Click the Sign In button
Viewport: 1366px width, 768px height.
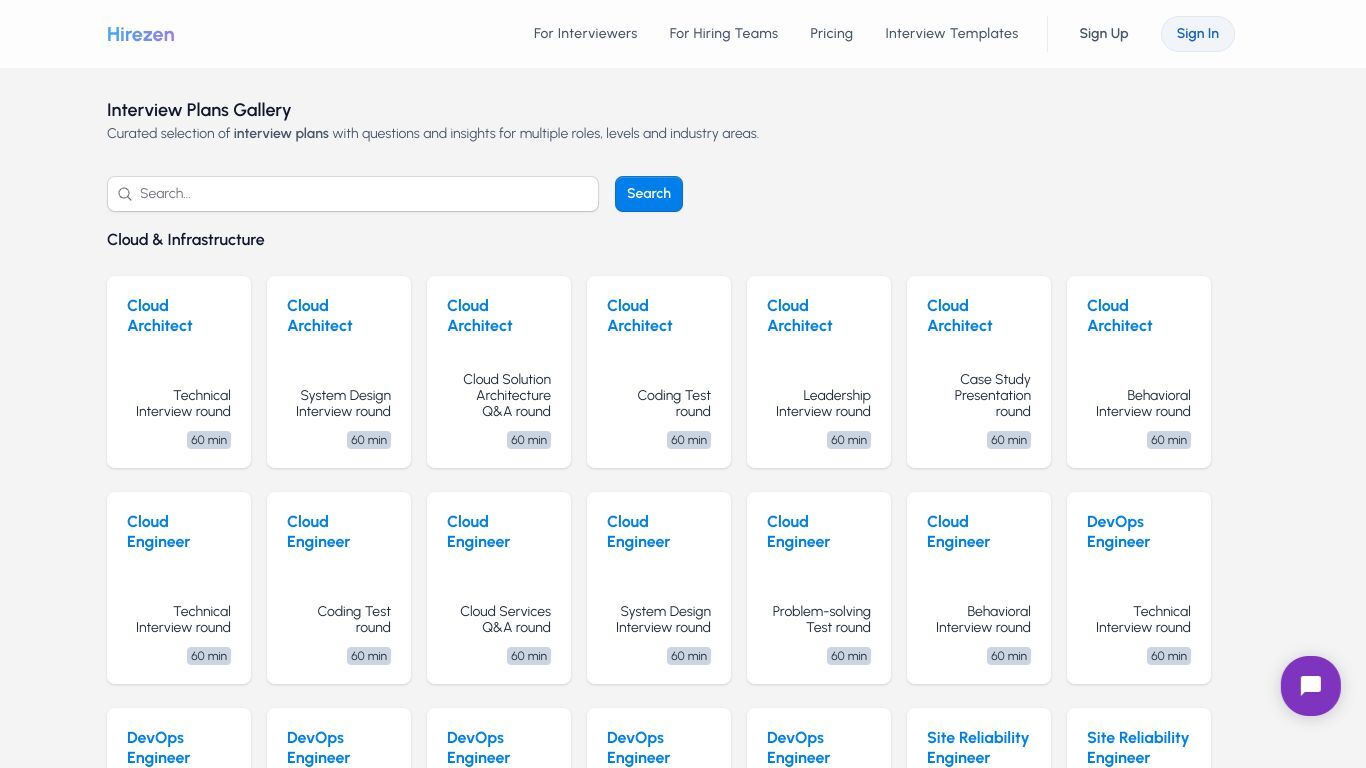pos(1197,34)
